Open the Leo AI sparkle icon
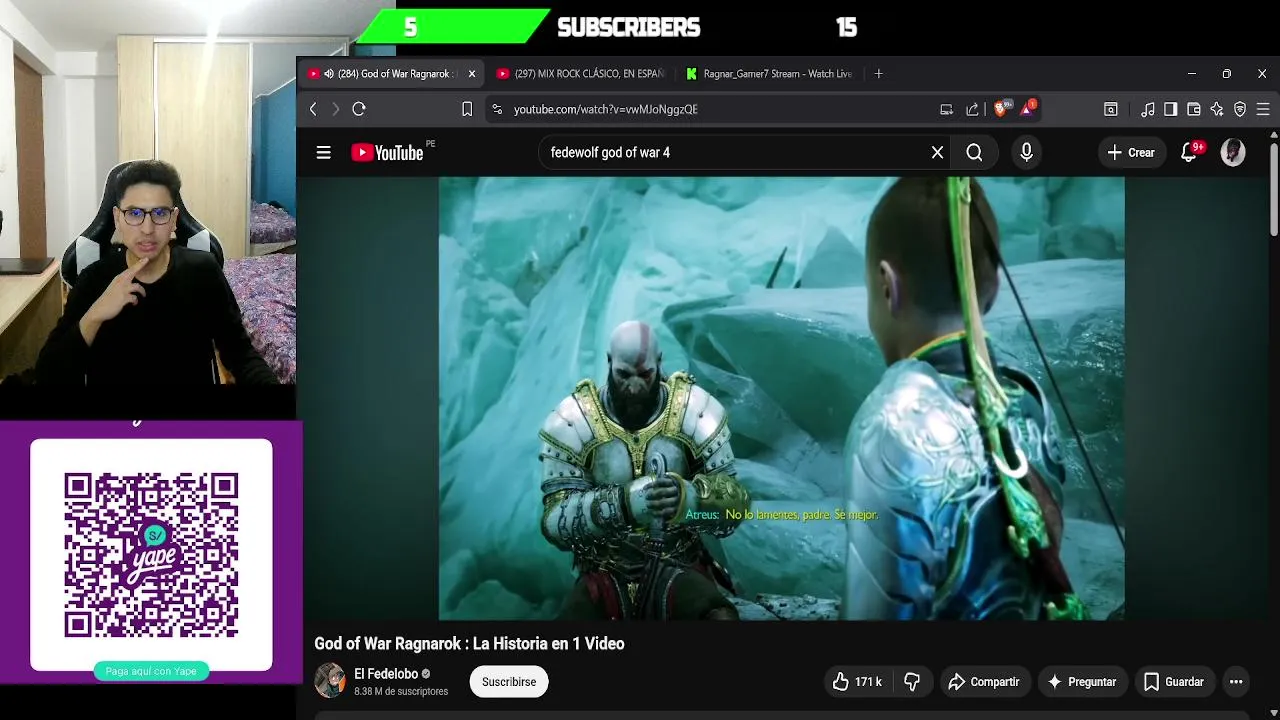 coord(1217,109)
